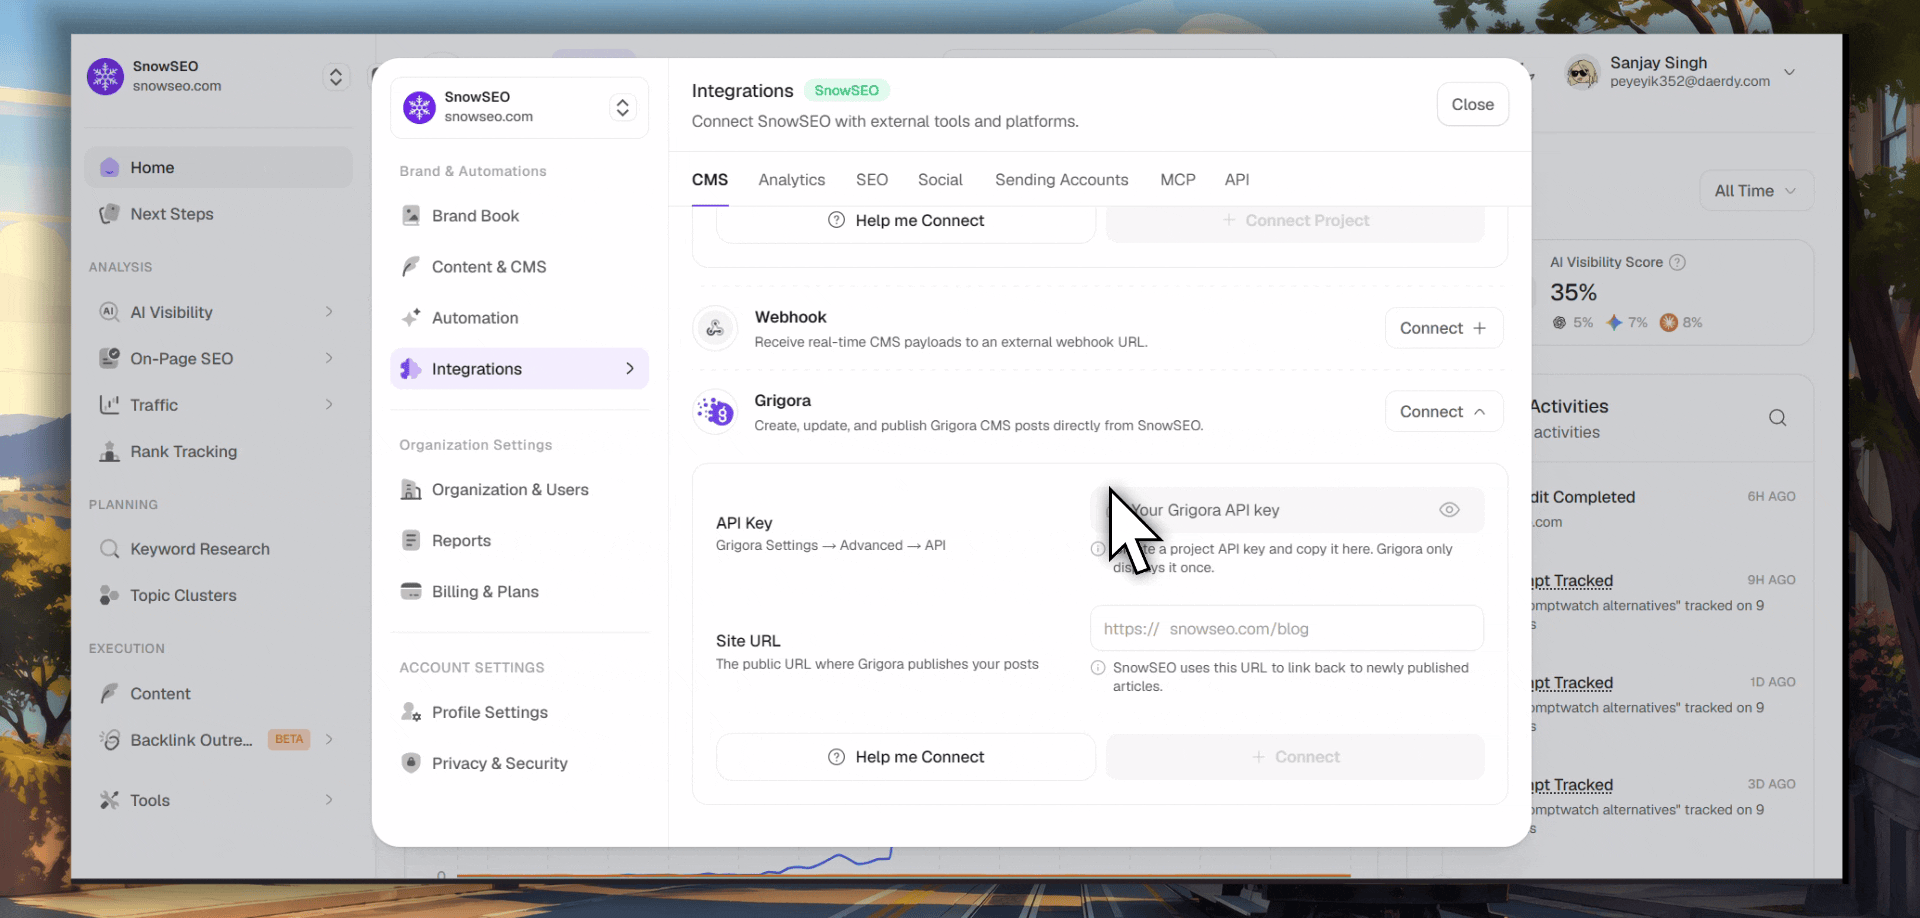Collapse the Grigora Connect panel
Viewport: 1920px width, 918px height.
pos(1443,412)
